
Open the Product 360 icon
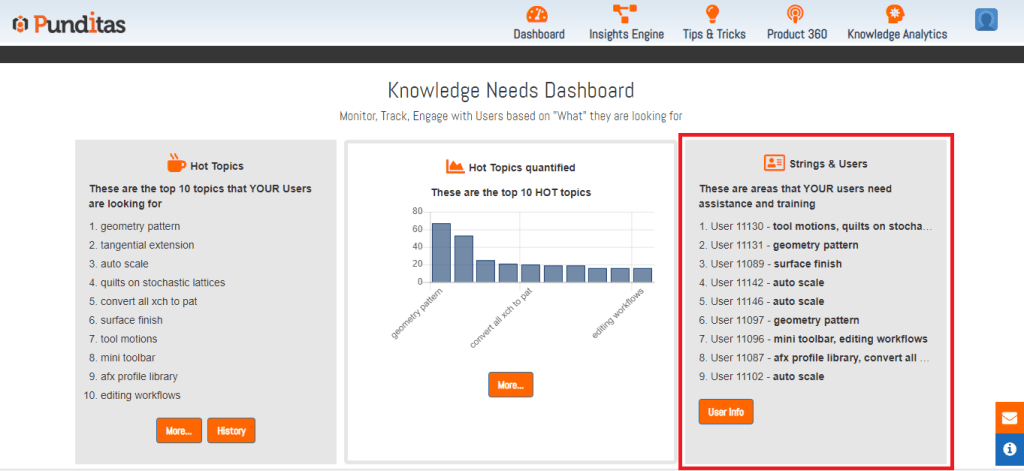tap(796, 14)
